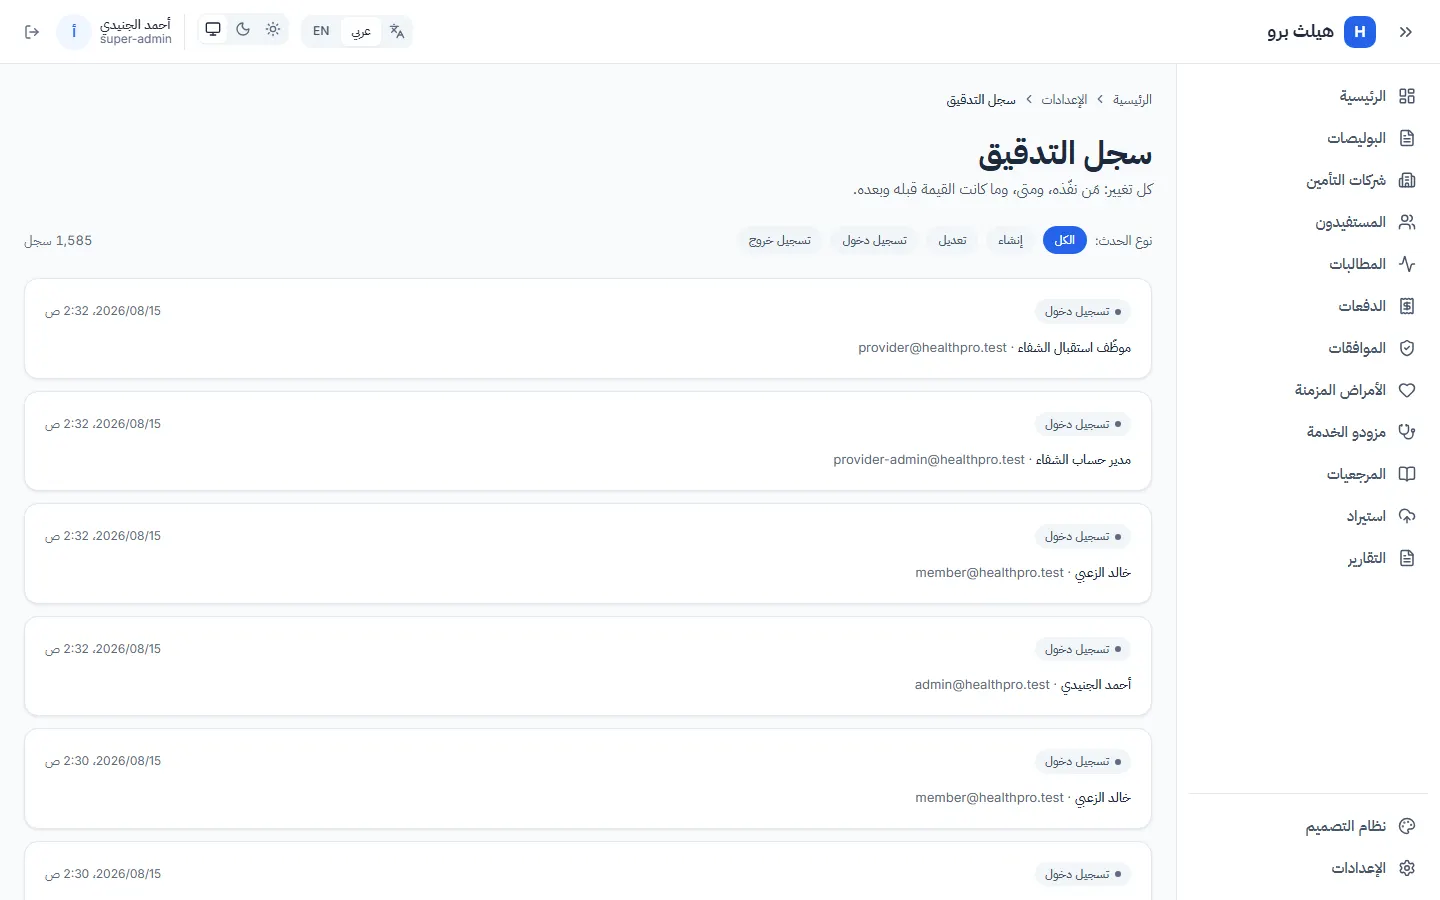Collapse the sidebar with the double-chevron
The image size is (1440, 900).
(1406, 32)
